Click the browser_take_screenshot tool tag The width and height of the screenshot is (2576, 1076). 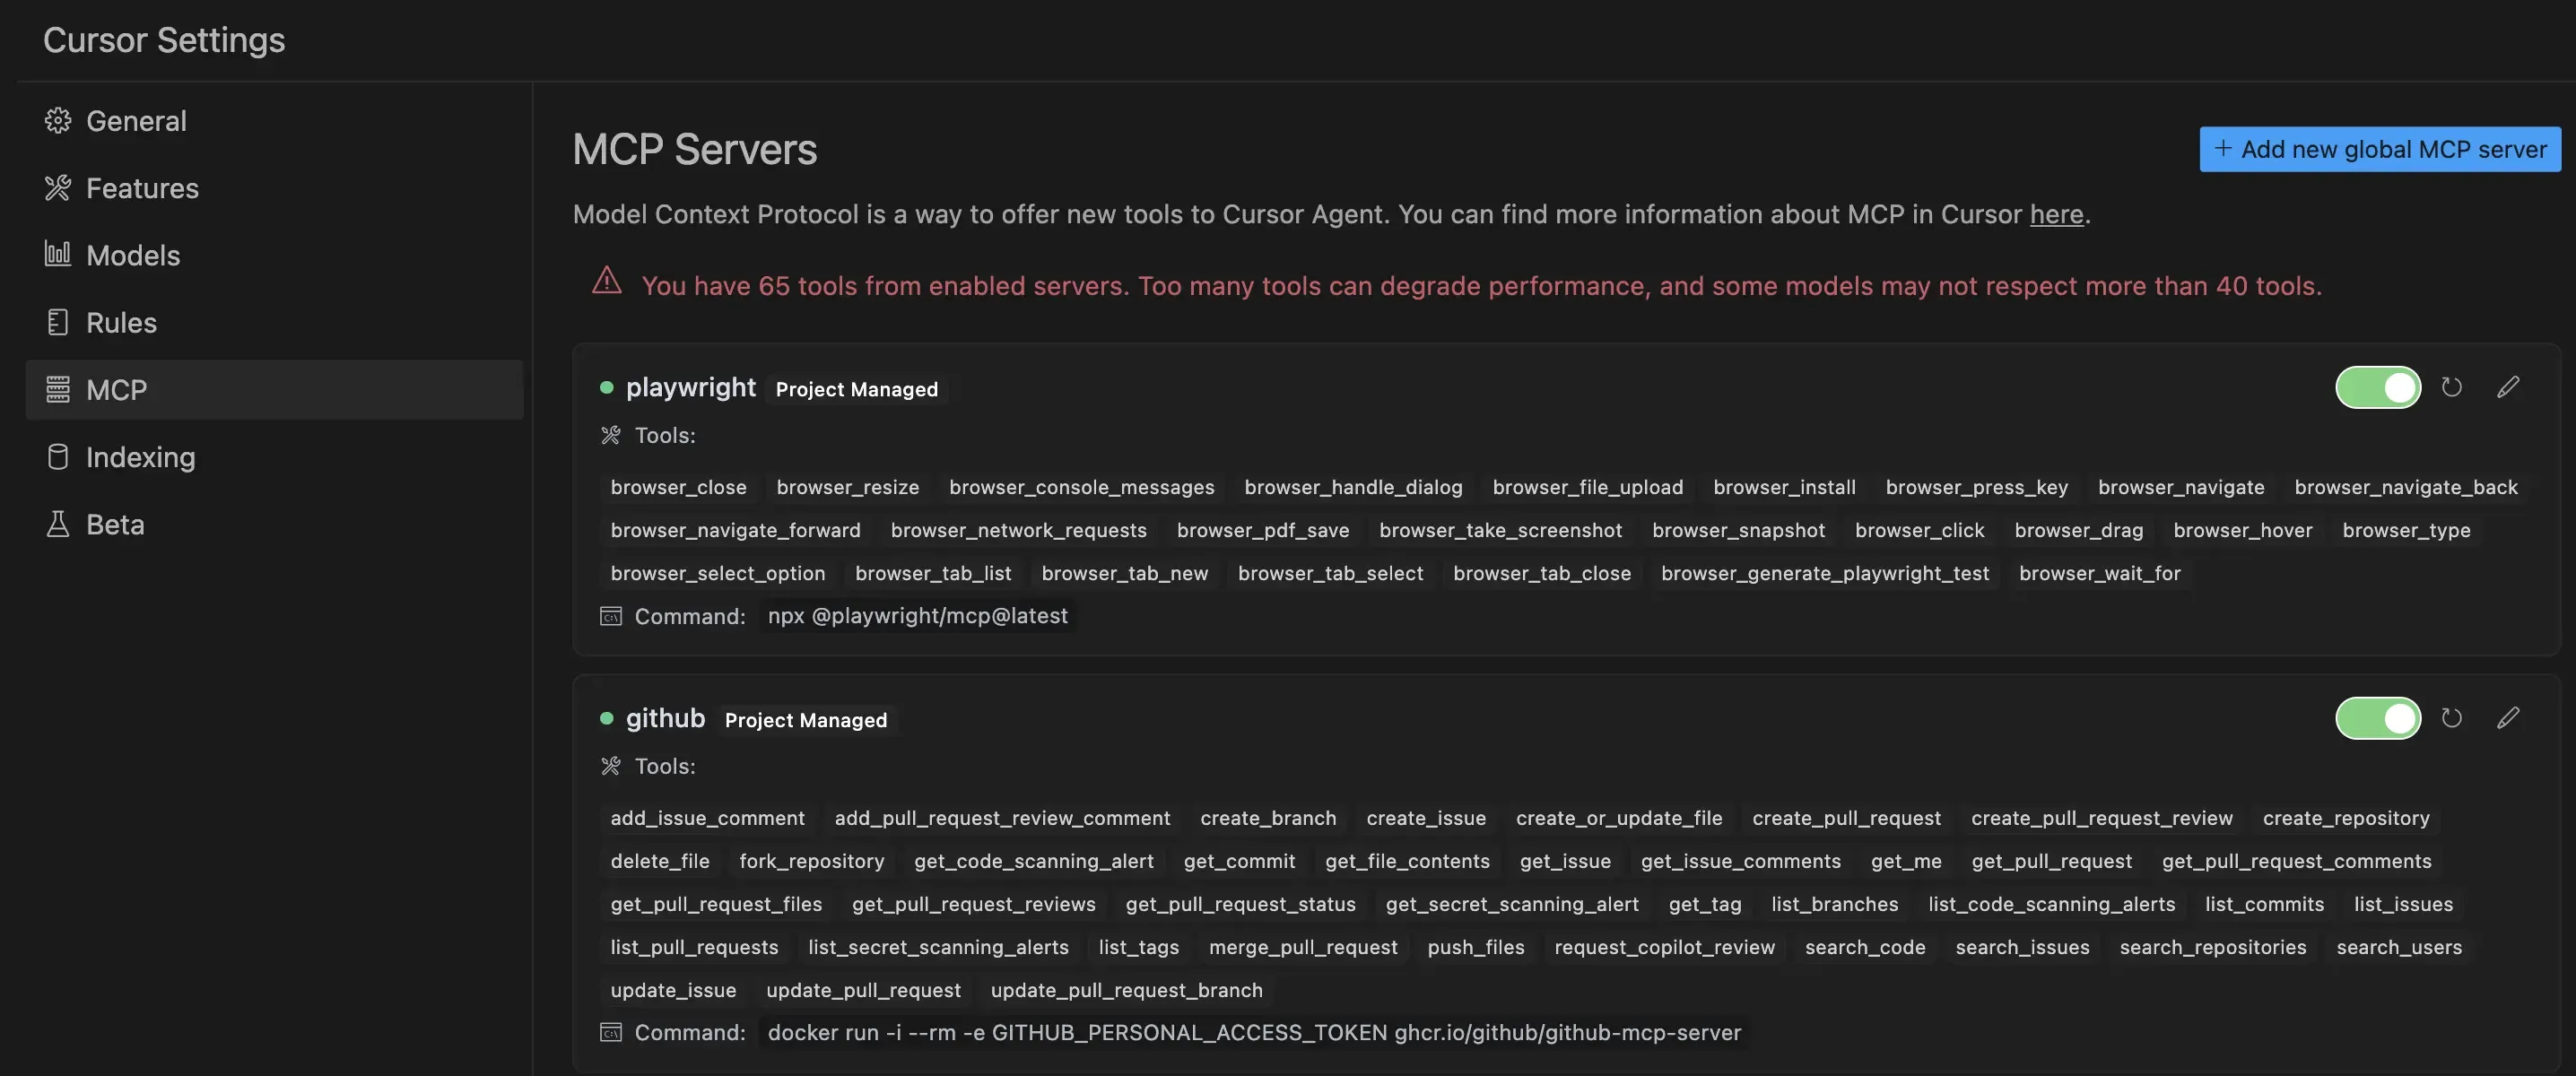[1500, 530]
